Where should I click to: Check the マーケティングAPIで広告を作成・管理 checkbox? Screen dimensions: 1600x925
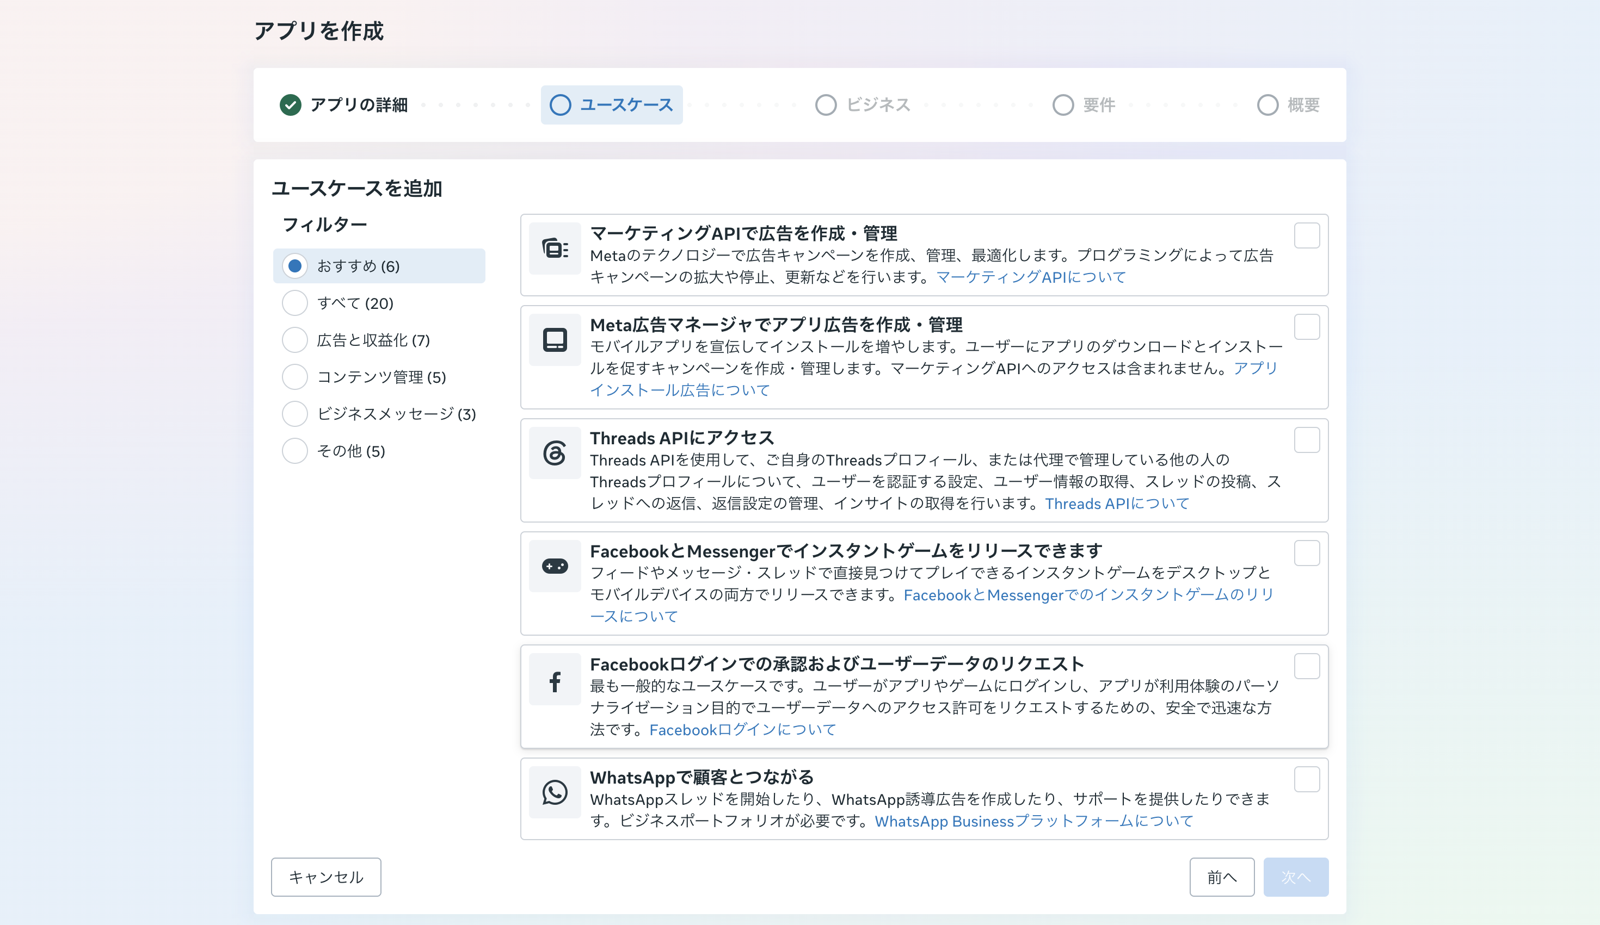(1307, 235)
